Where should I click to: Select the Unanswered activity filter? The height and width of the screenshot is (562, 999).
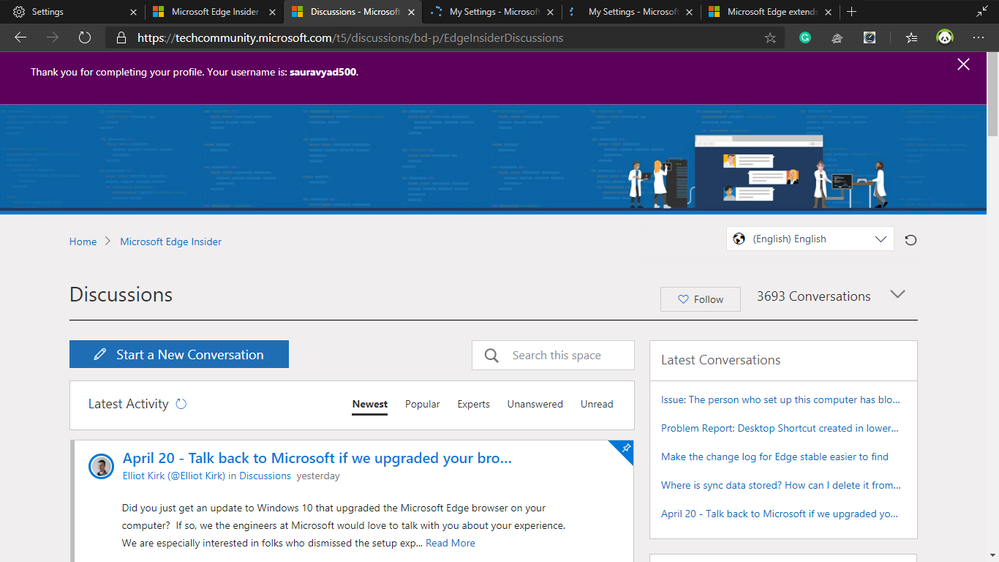pyautogui.click(x=535, y=404)
